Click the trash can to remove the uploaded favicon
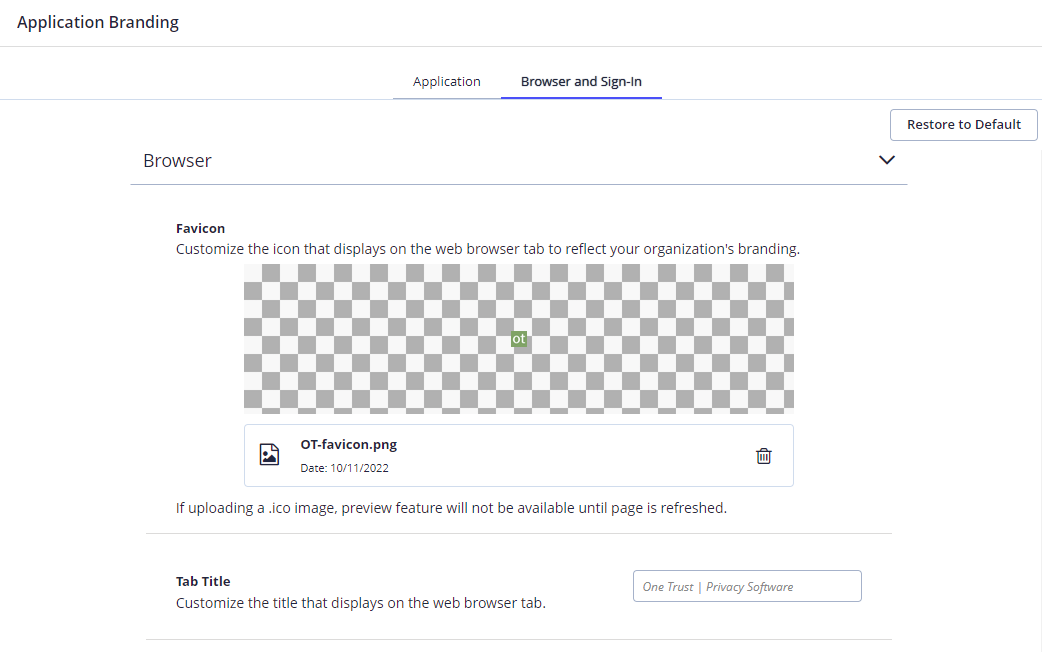 click(x=763, y=456)
